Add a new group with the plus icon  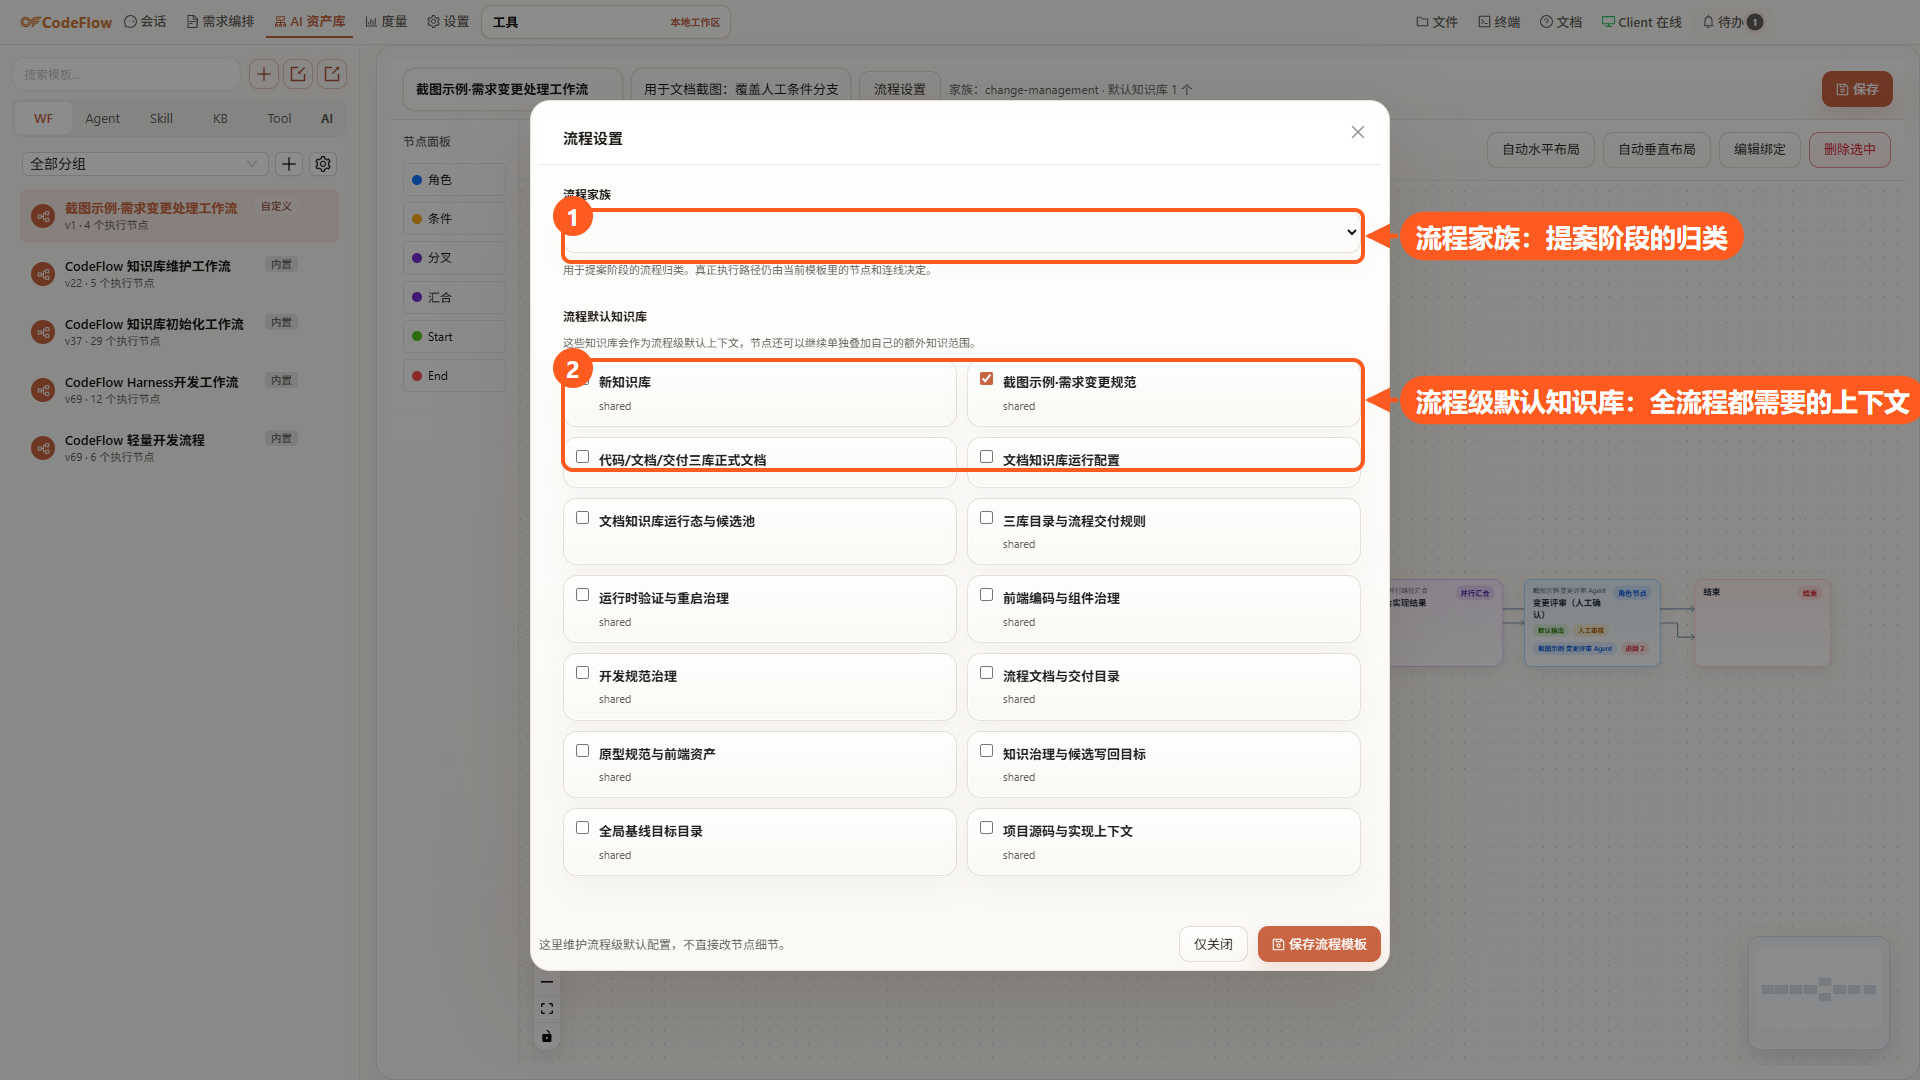[289, 164]
